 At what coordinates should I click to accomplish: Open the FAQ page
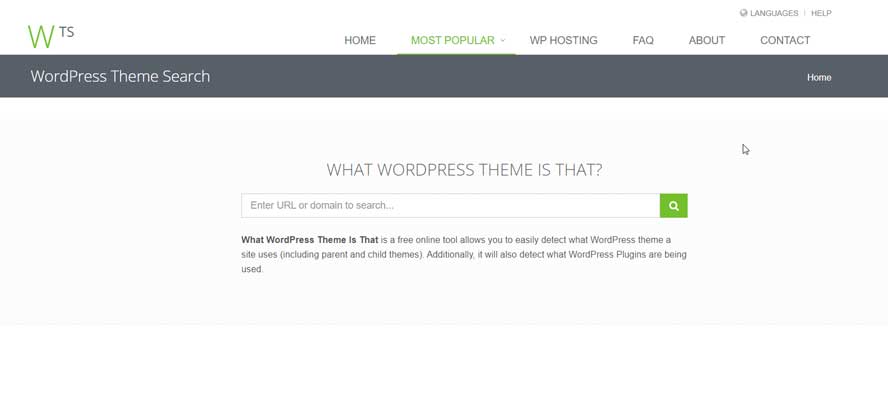point(643,40)
